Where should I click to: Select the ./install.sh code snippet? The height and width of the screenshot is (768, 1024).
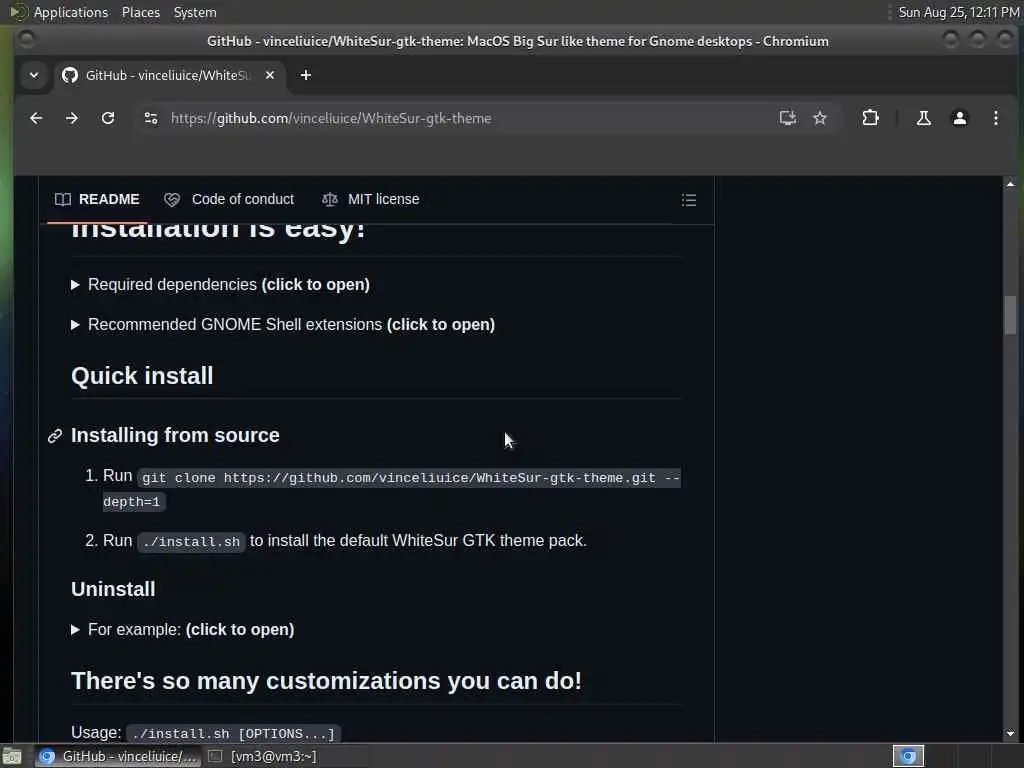pos(191,542)
